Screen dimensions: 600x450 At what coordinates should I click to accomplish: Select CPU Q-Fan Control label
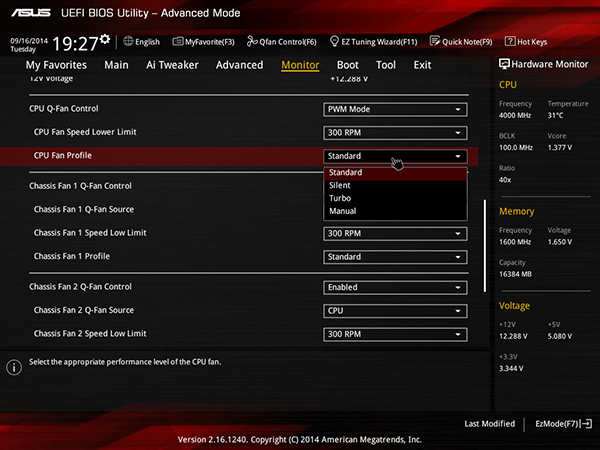coord(64,109)
